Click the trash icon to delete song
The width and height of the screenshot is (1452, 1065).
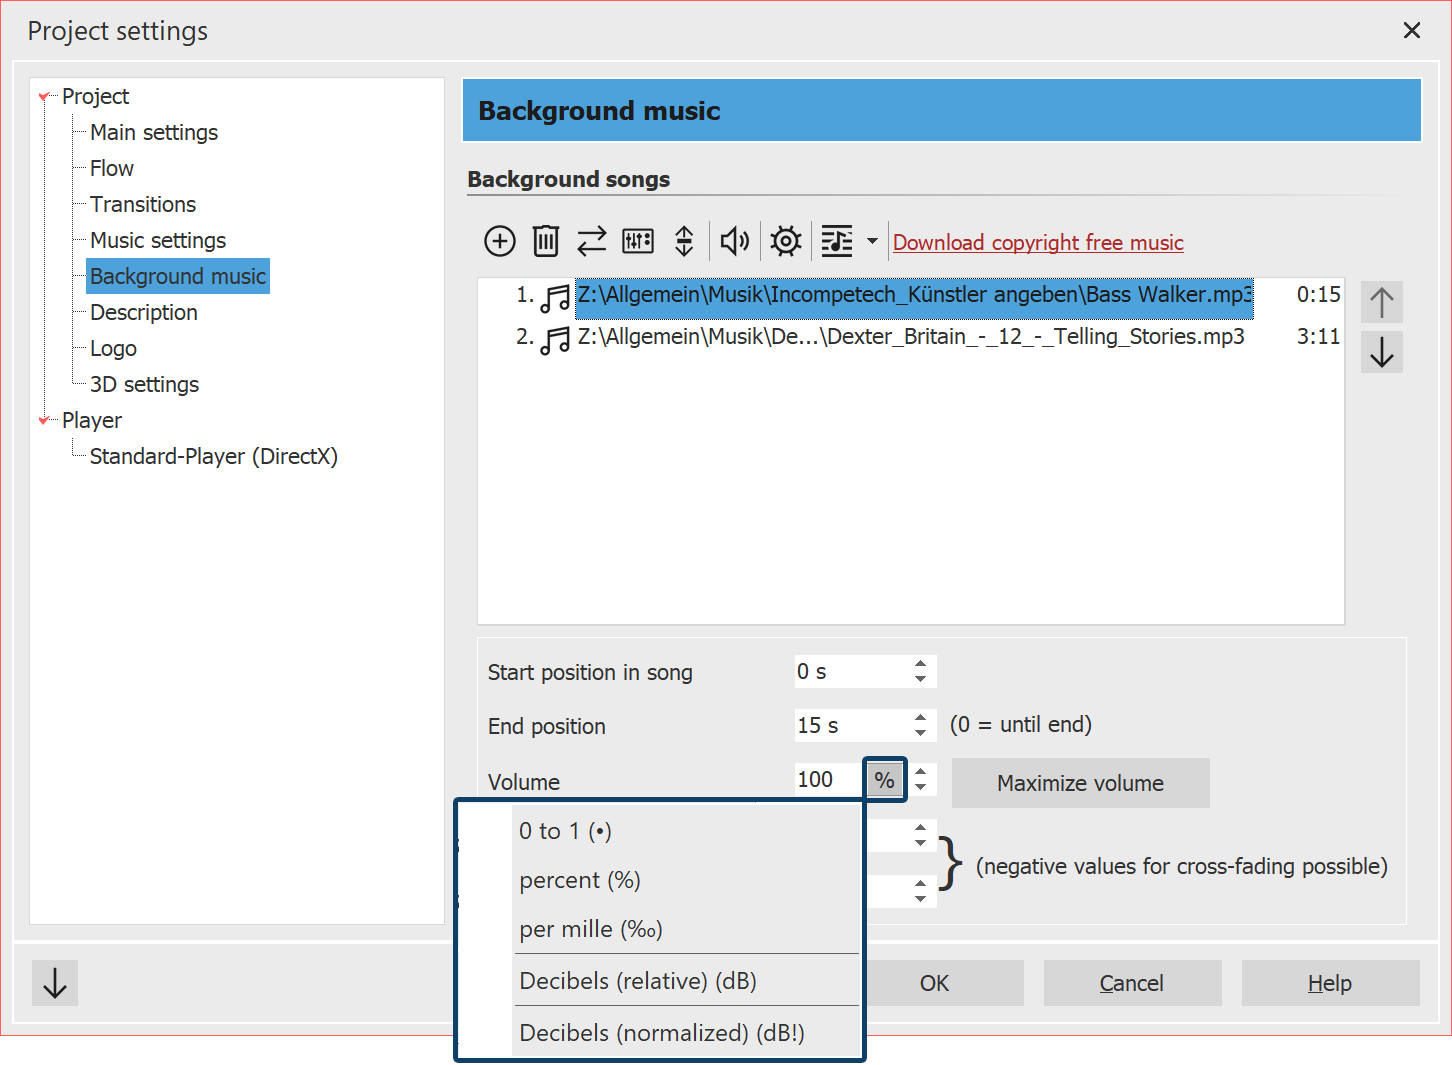[x=546, y=241]
